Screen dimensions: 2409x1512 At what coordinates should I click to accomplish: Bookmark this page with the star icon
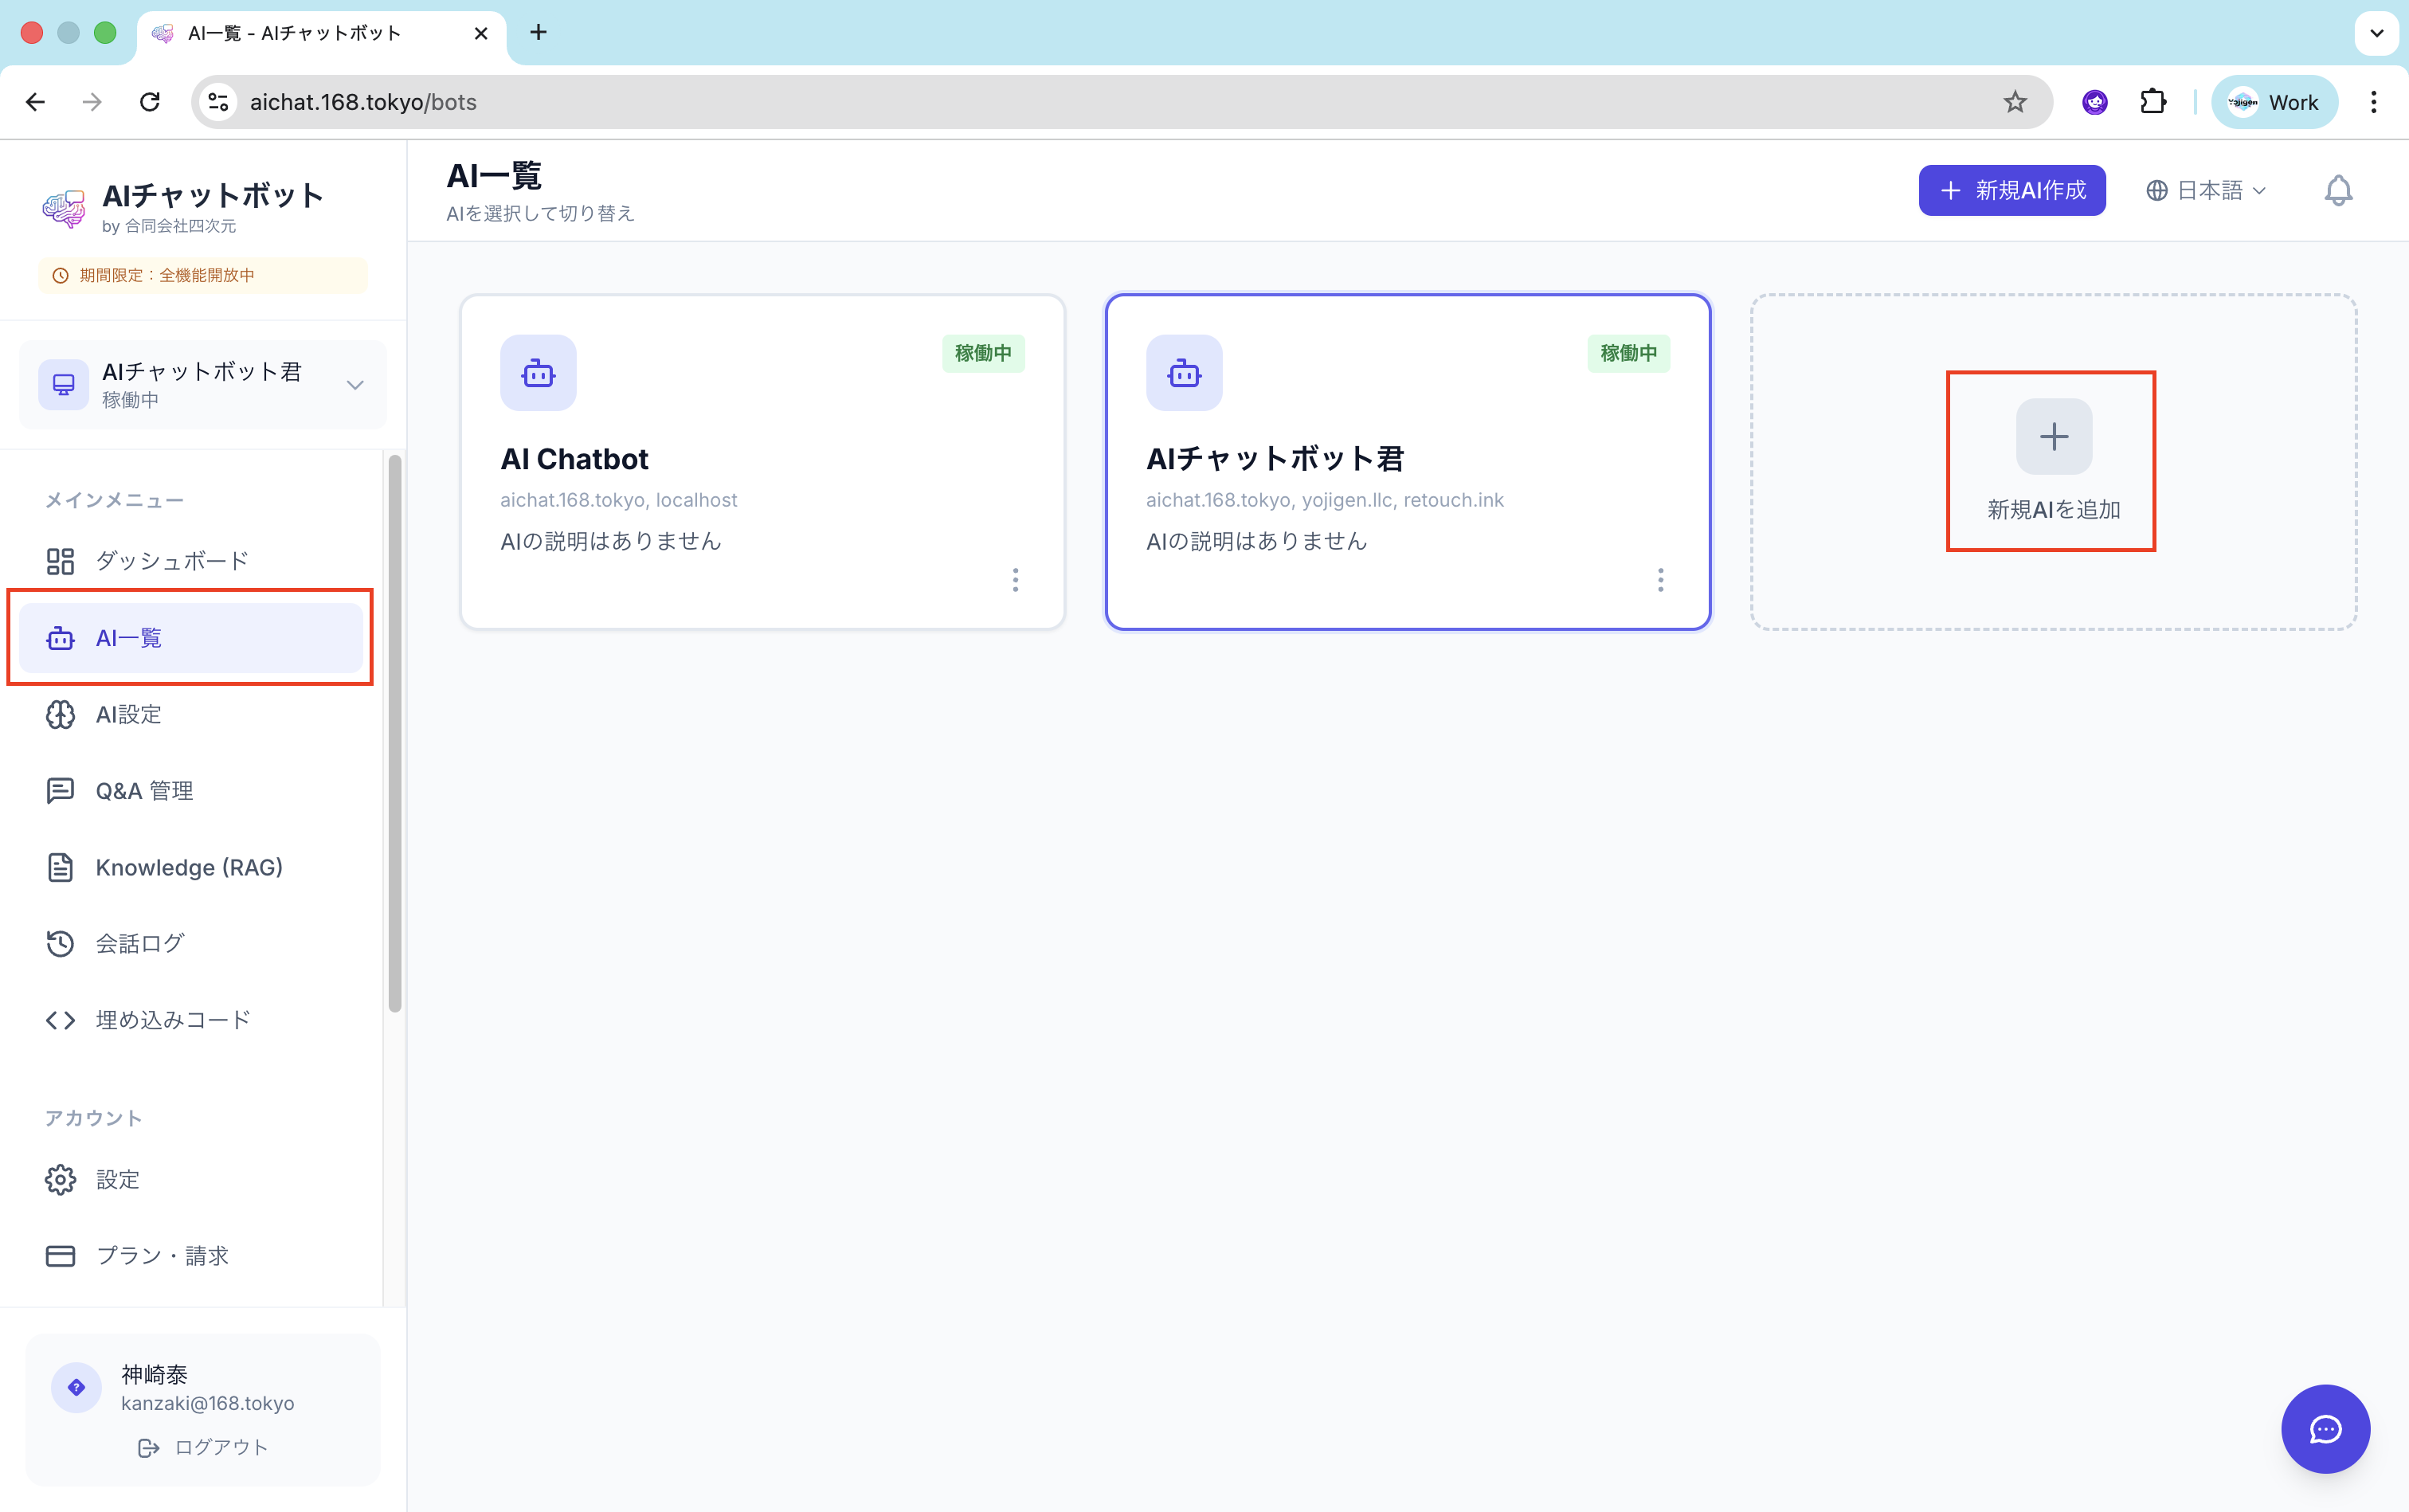tap(2014, 102)
